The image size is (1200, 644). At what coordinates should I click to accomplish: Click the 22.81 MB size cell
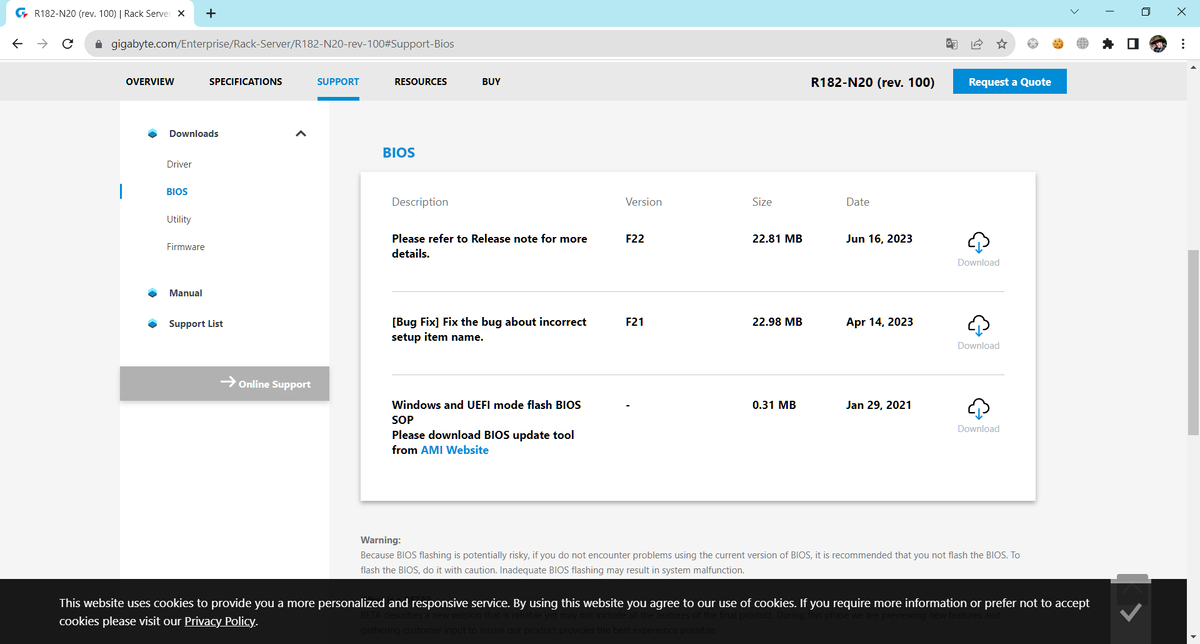[777, 239]
